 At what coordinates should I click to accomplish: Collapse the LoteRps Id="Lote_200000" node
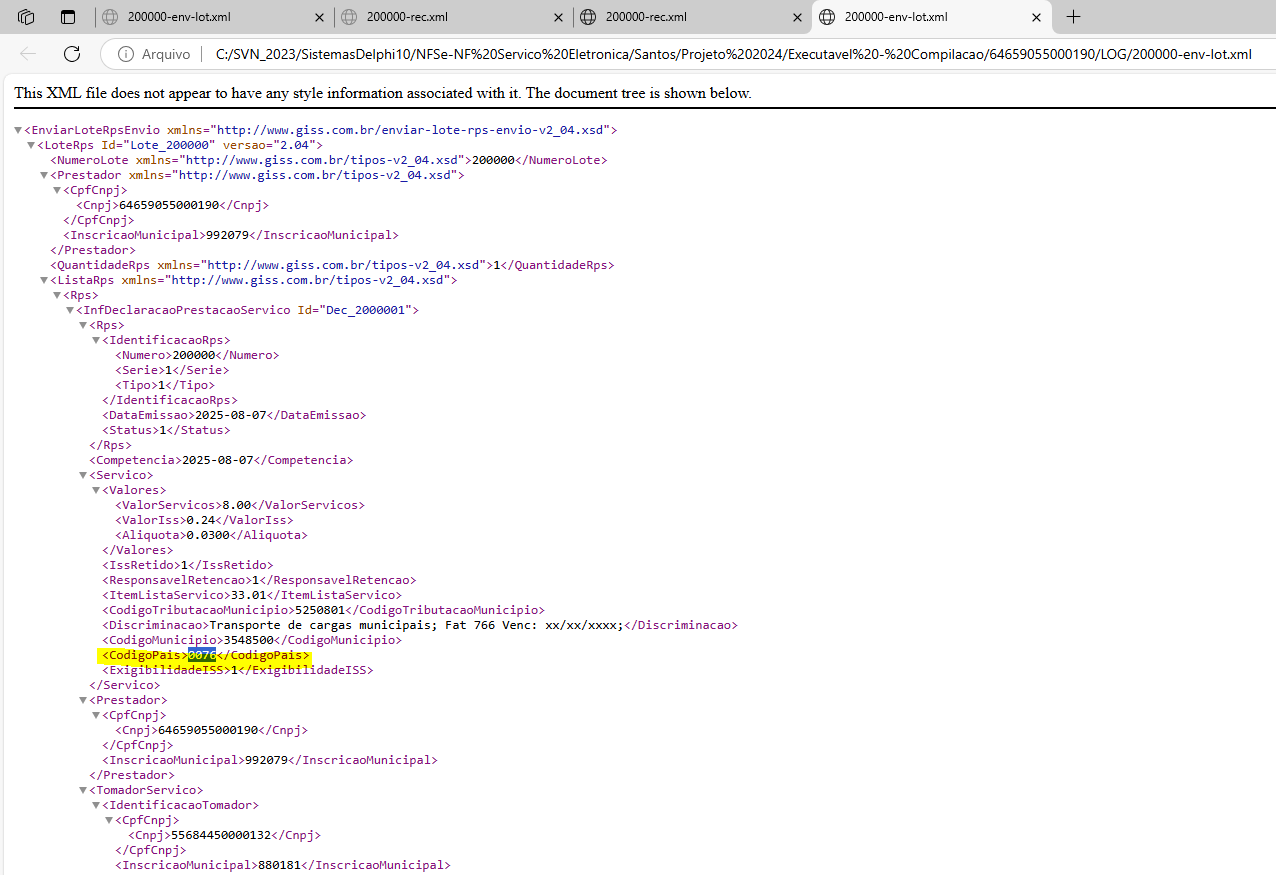[31, 145]
